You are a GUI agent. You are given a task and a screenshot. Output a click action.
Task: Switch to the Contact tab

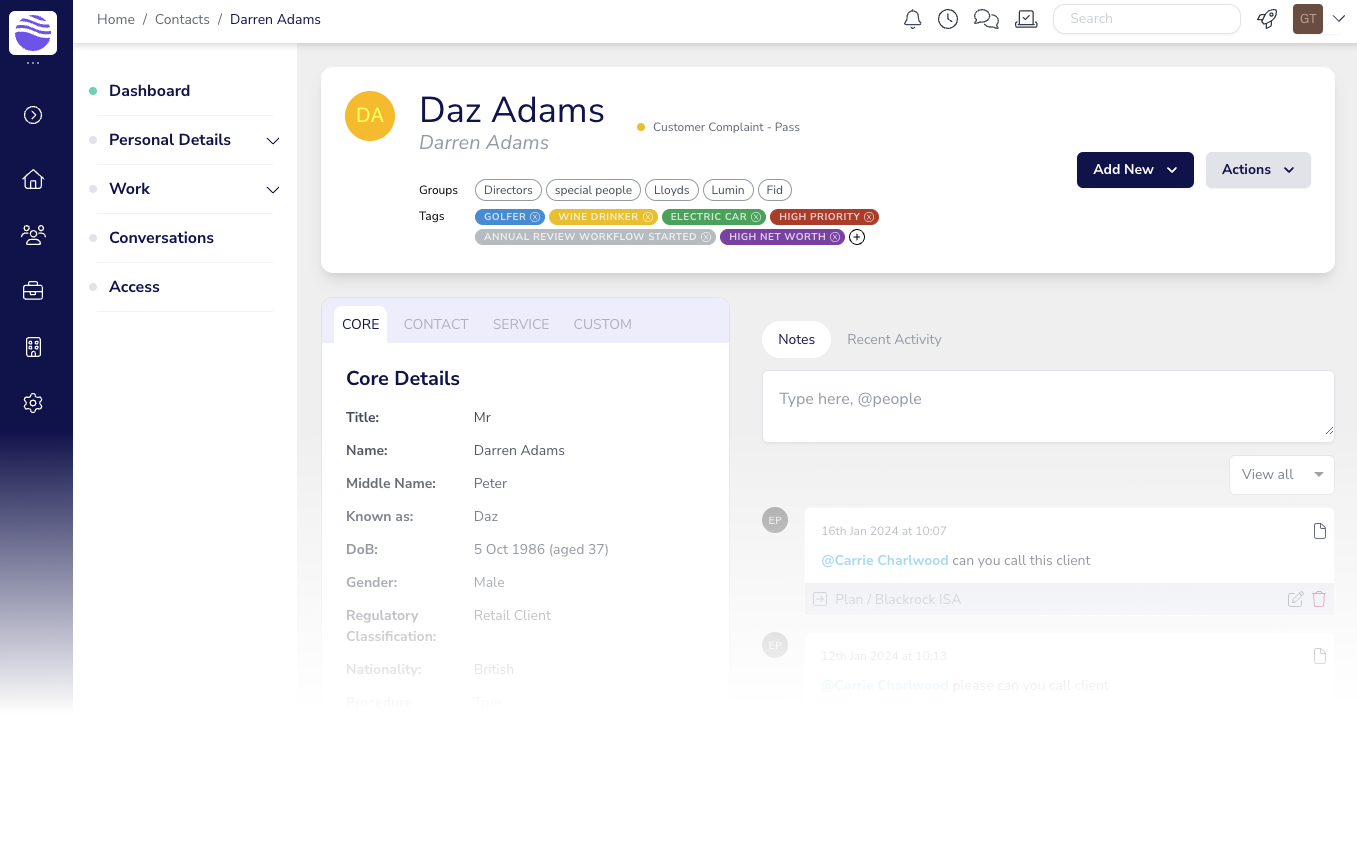click(435, 324)
